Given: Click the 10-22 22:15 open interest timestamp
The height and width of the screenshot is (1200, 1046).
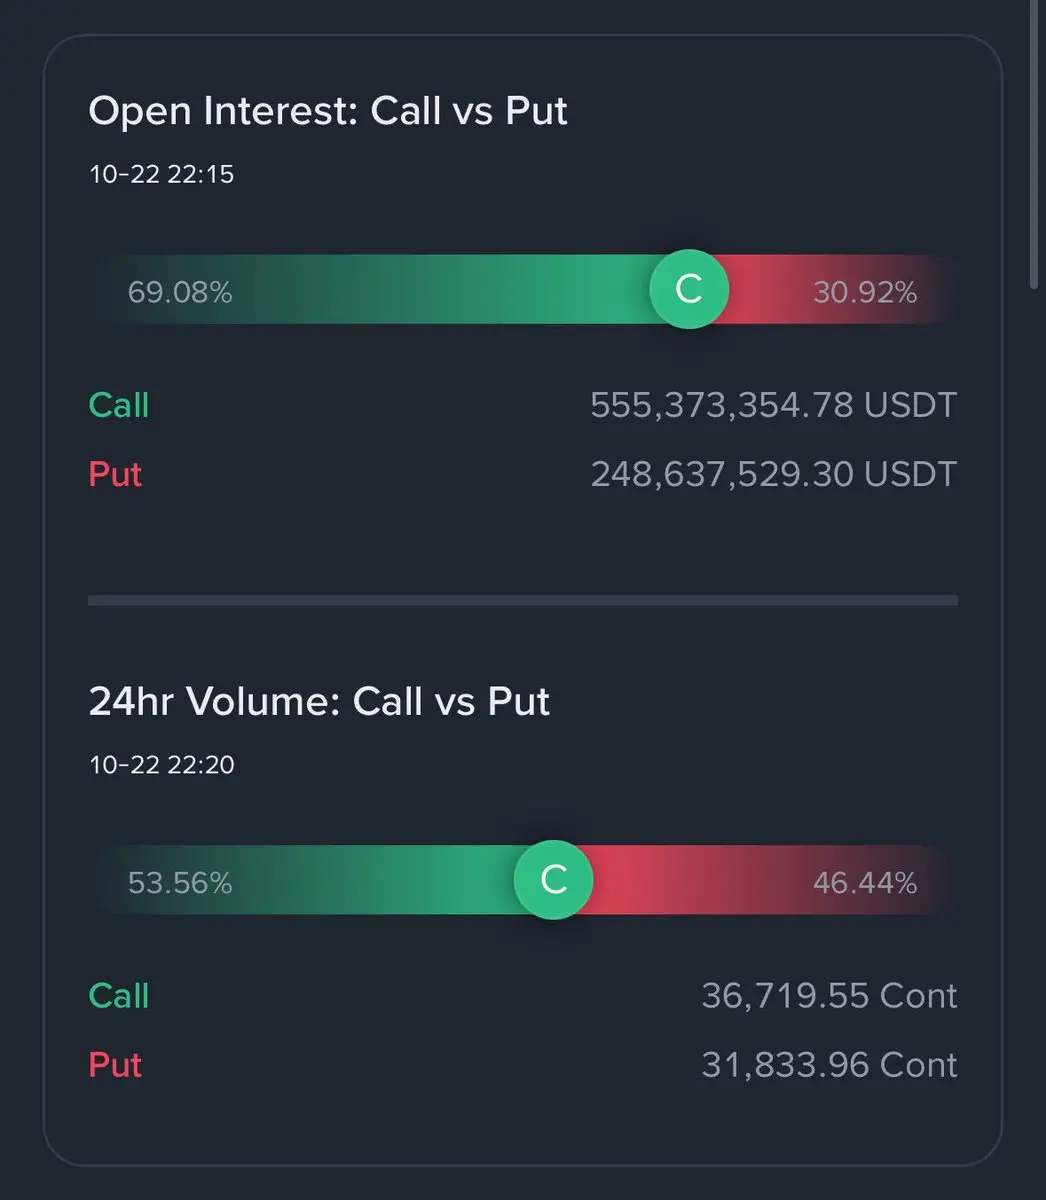Looking at the screenshot, I should (161, 174).
